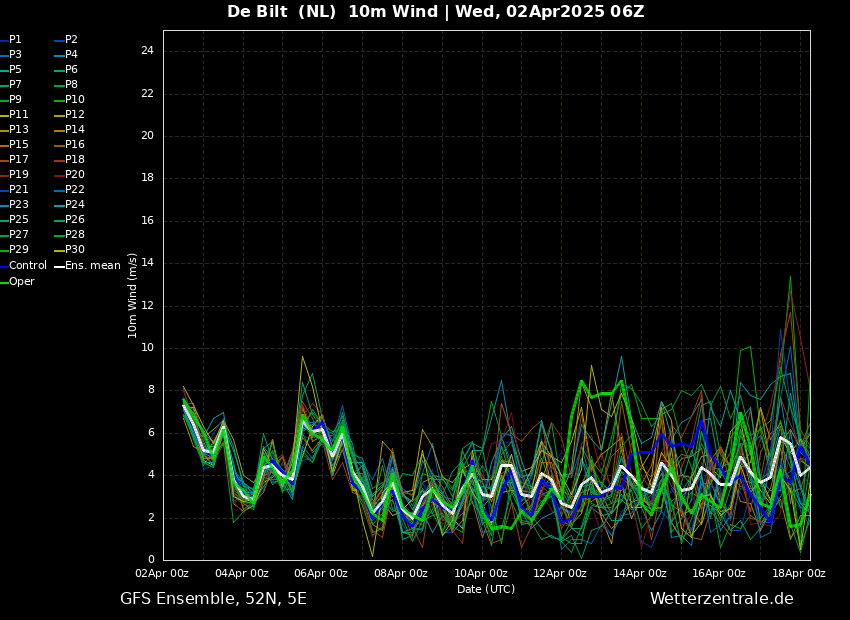The image size is (850, 620).
Task: Click the P10 legend entry
Action: click(75, 100)
